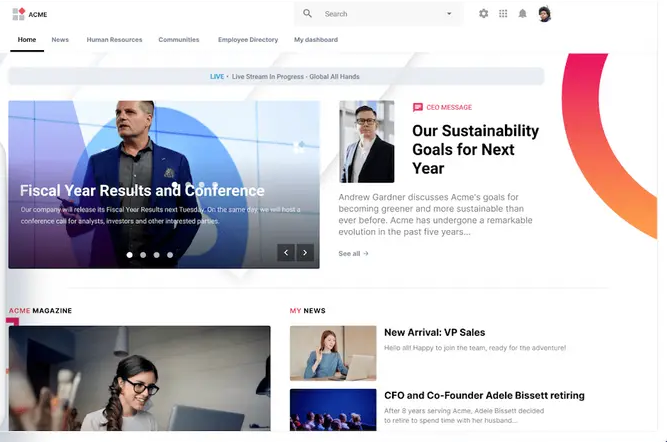
Task: Select the first carousel dot
Action: tap(130, 255)
